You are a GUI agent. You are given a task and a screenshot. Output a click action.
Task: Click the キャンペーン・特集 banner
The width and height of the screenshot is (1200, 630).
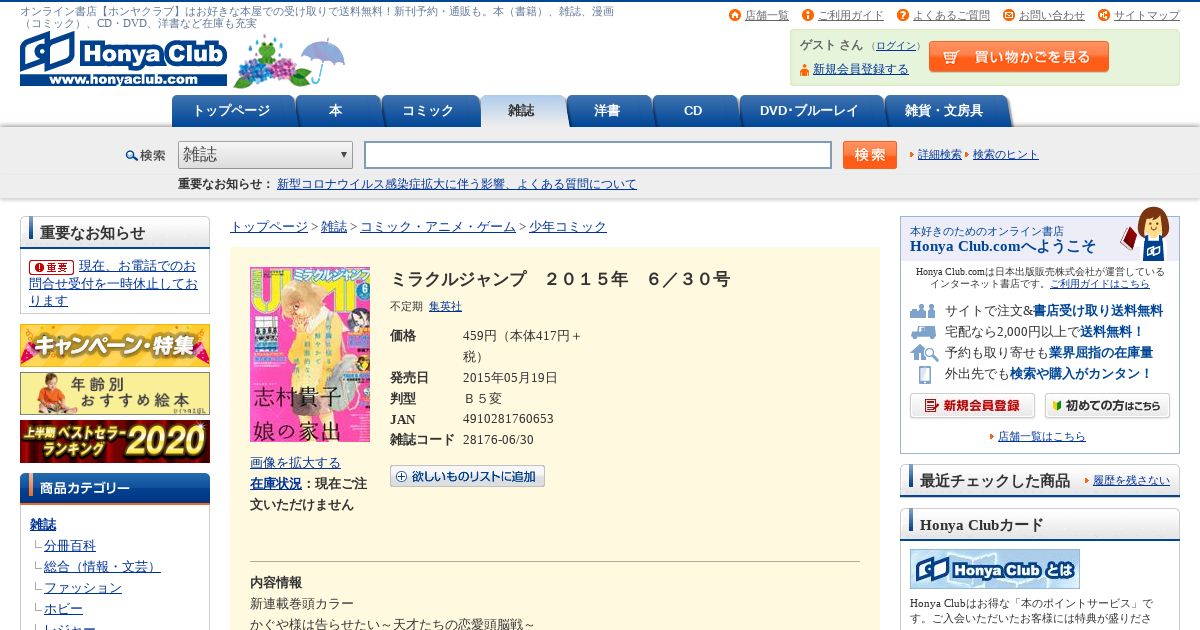pyautogui.click(x=115, y=345)
